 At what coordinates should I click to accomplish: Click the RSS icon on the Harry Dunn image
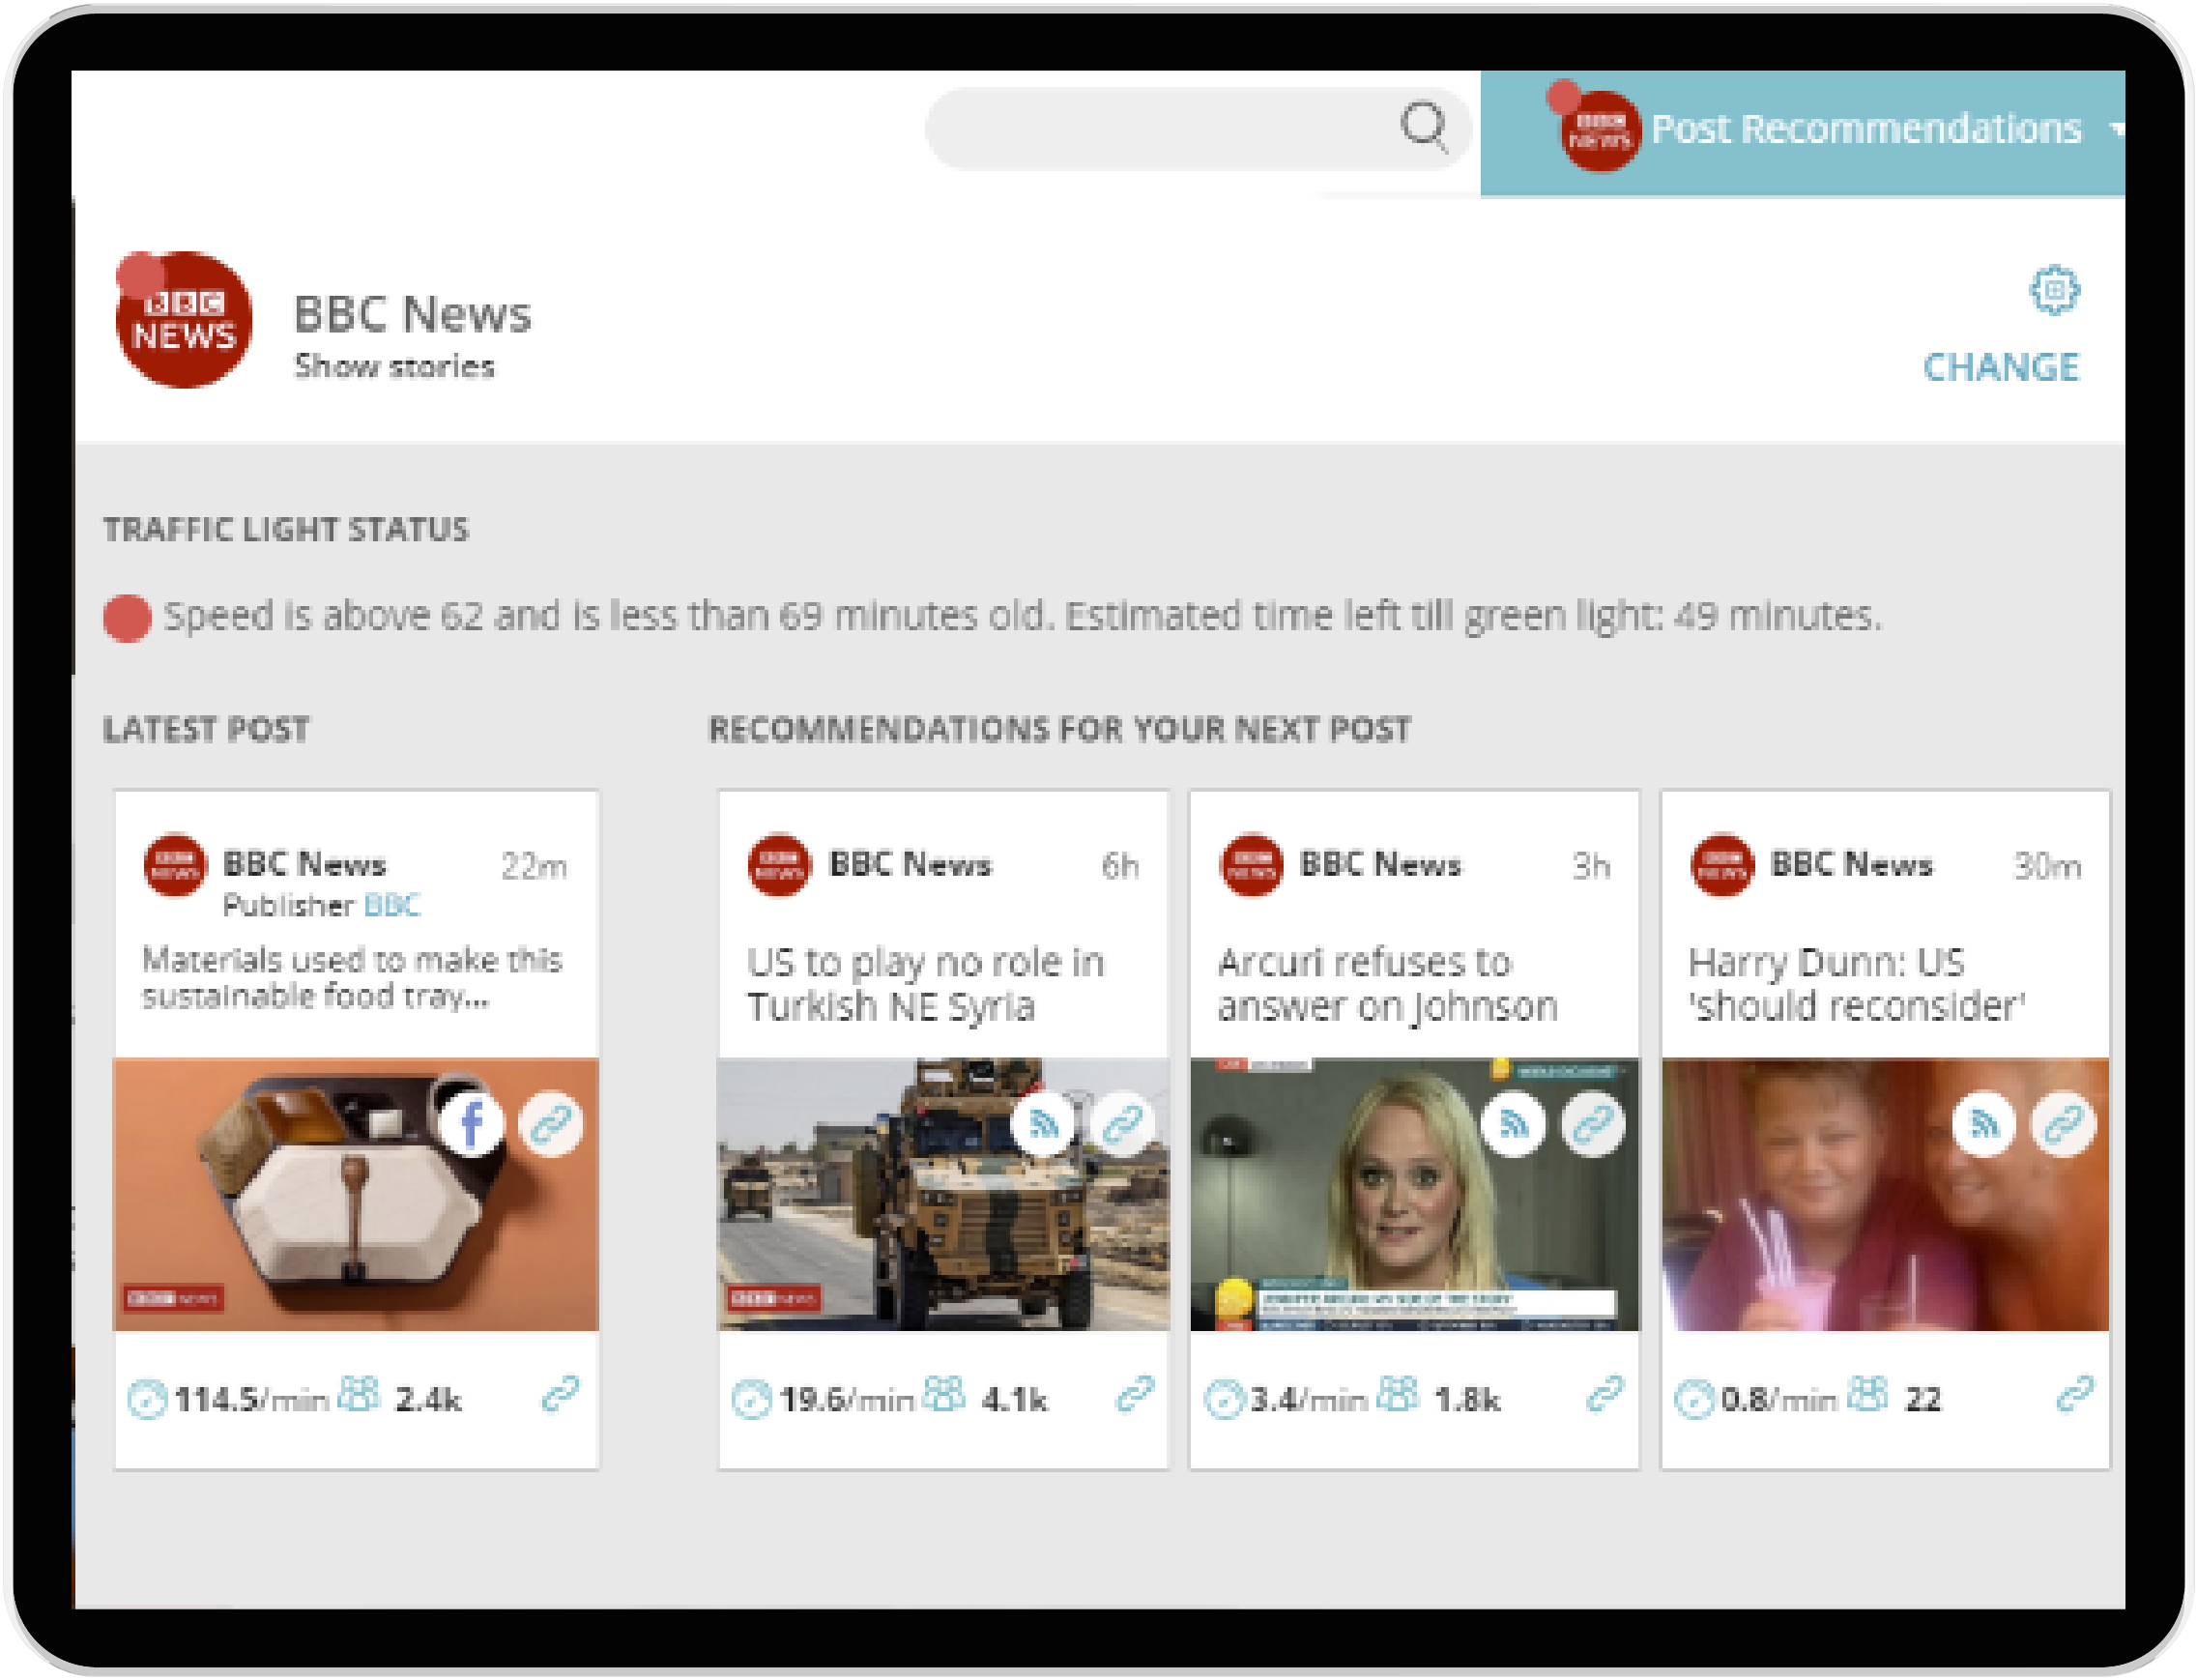tap(1985, 1124)
